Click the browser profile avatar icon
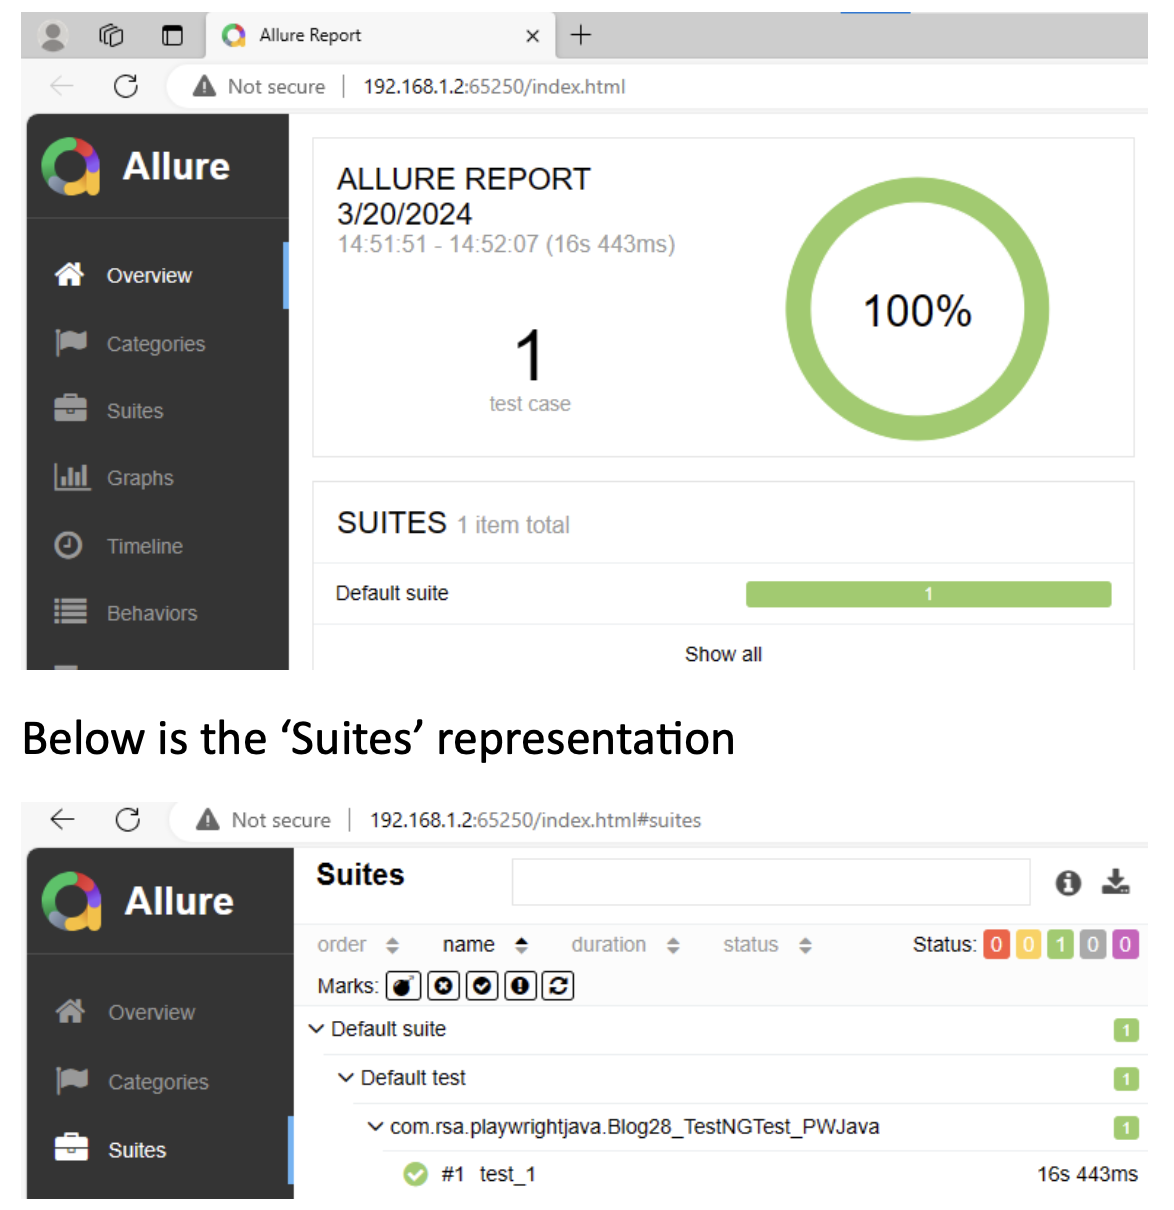Viewport: 1174px width, 1210px height. (x=52, y=36)
